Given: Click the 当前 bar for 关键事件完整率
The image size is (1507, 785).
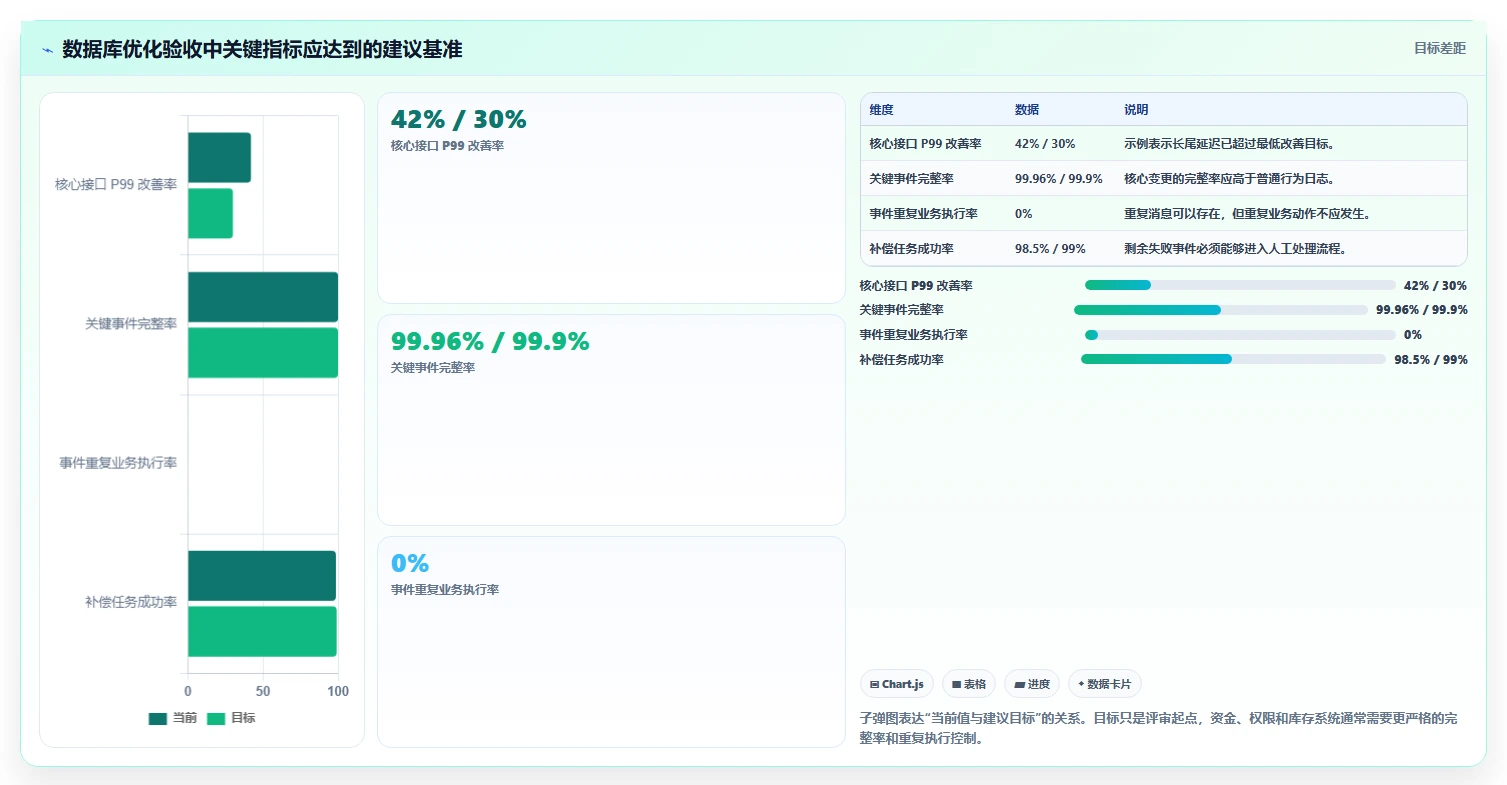Looking at the screenshot, I should 263,297.
